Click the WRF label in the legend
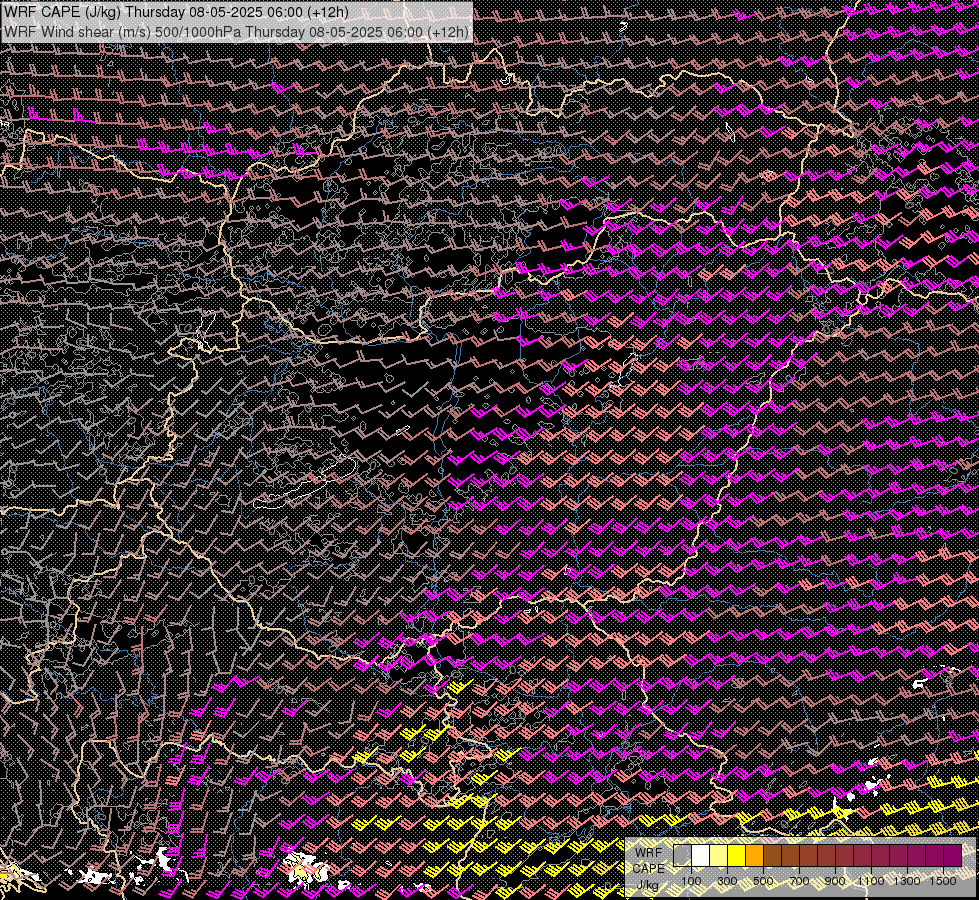This screenshot has height=900, width=979. (x=649, y=853)
